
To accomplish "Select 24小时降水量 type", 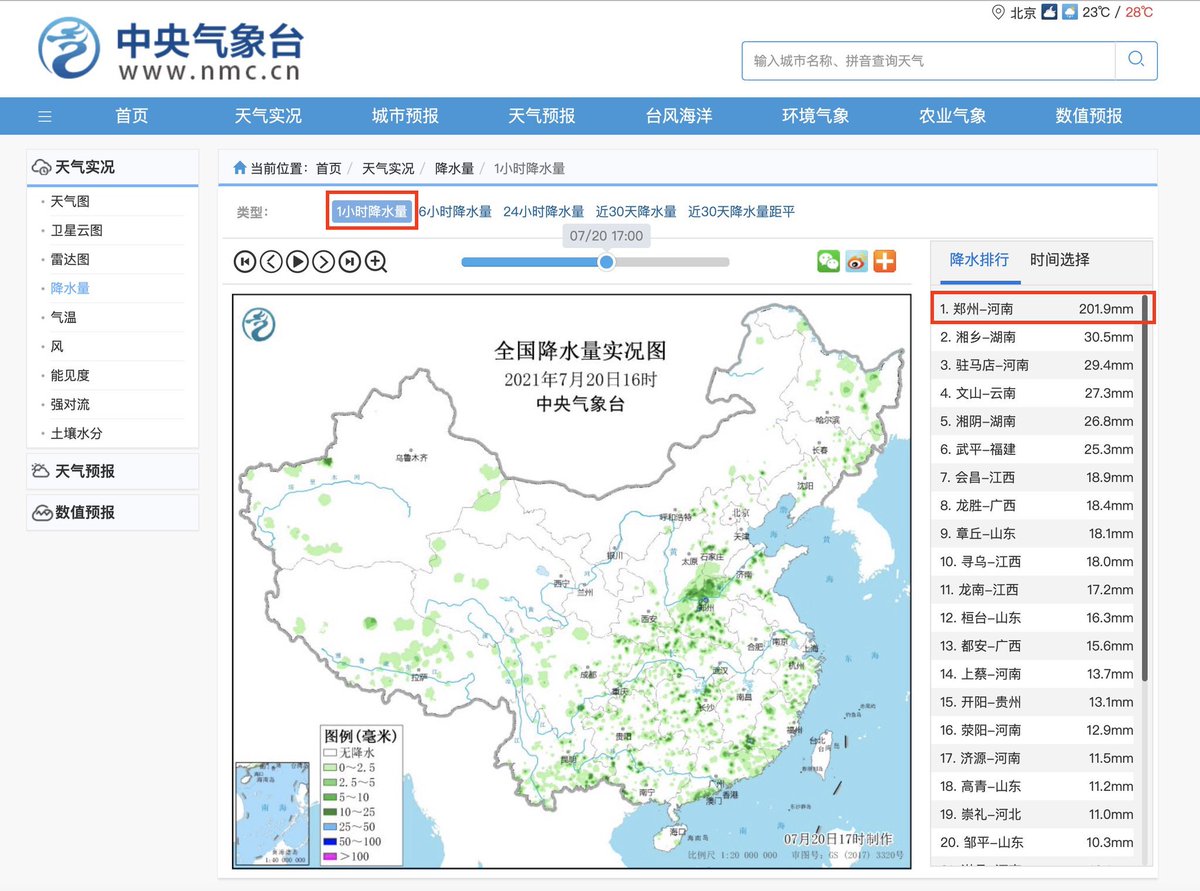I will 543,211.
